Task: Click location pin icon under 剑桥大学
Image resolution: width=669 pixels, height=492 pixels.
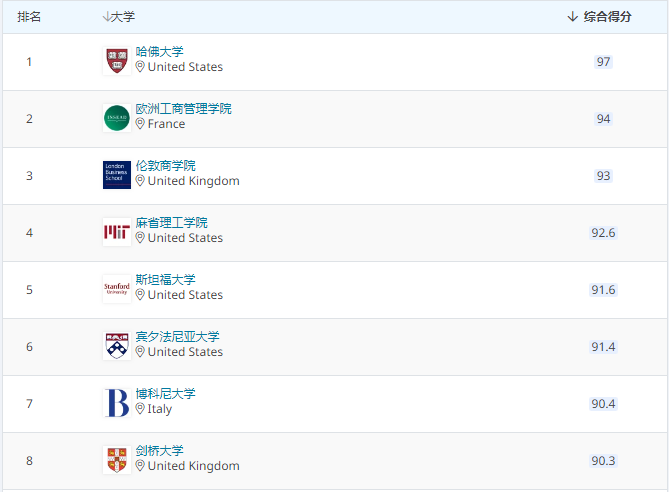Action: [x=140, y=466]
